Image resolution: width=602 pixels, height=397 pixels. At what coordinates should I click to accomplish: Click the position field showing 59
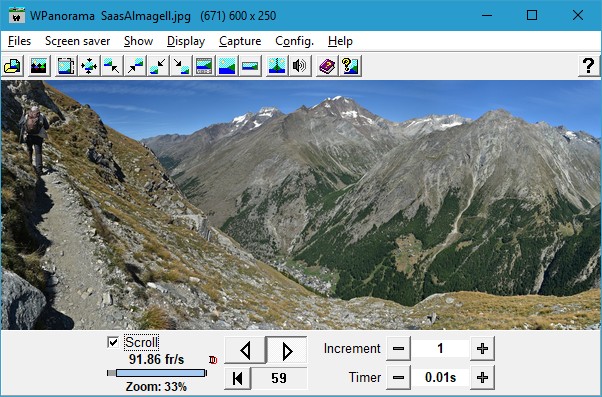(x=279, y=378)
